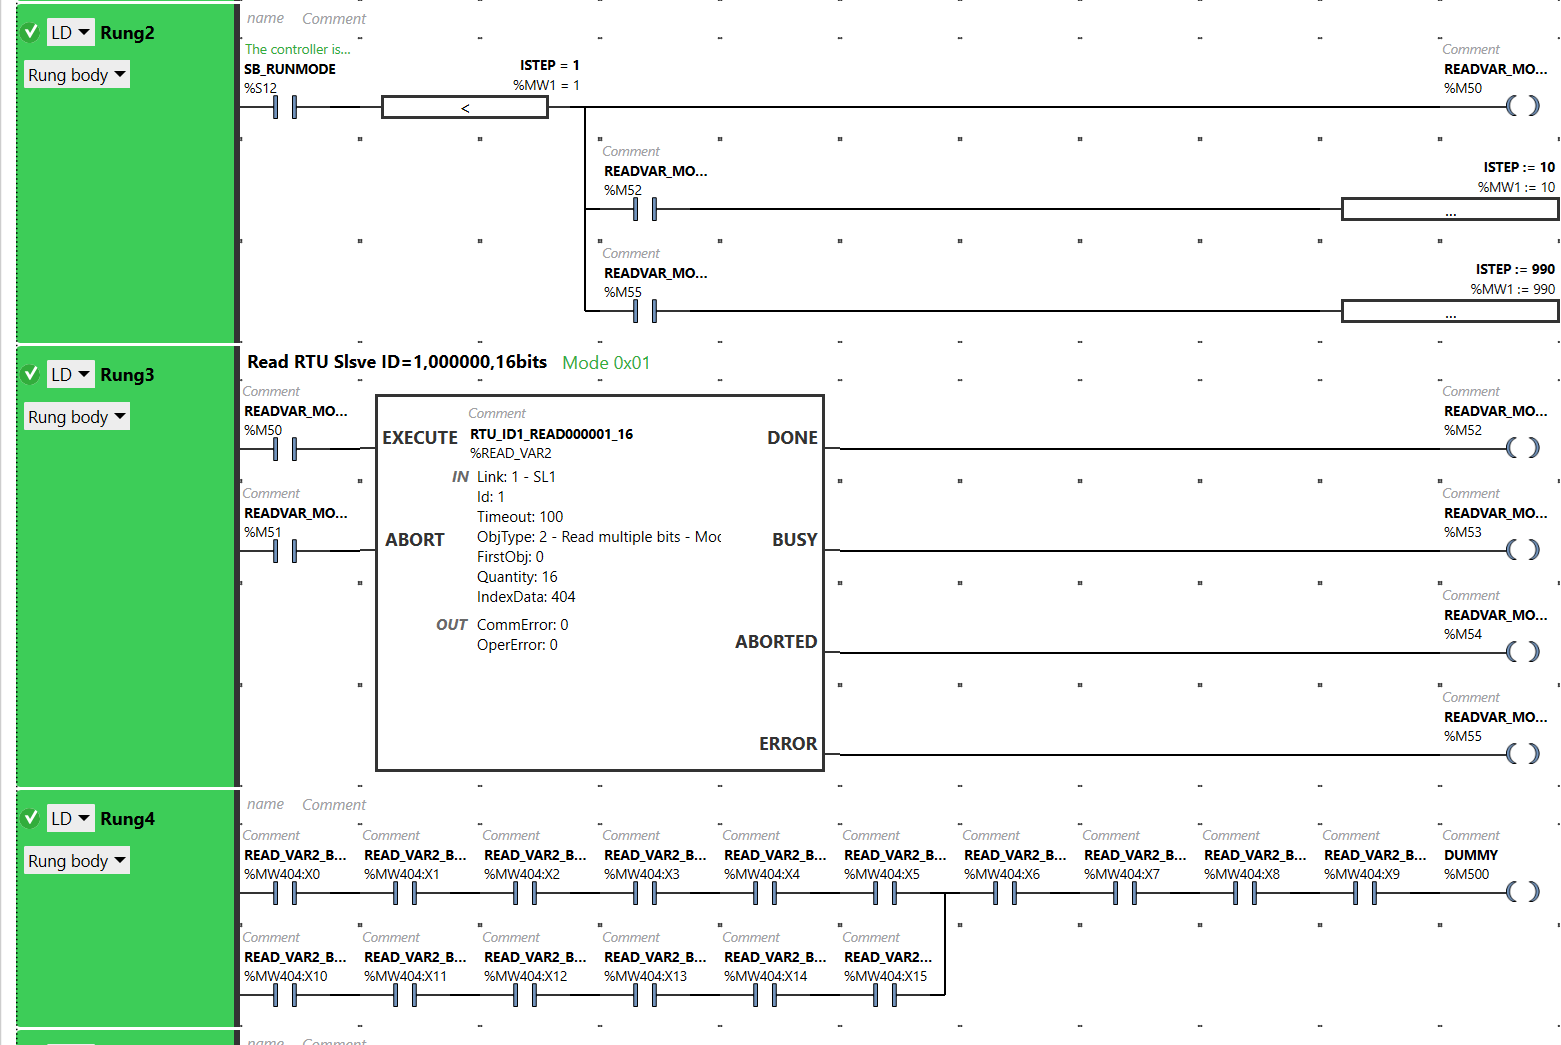Open the LD language dropdown for Rung3
The height and width of the screenshot is (1045, 1561).
pyautogui.click(x=70, y=374)
